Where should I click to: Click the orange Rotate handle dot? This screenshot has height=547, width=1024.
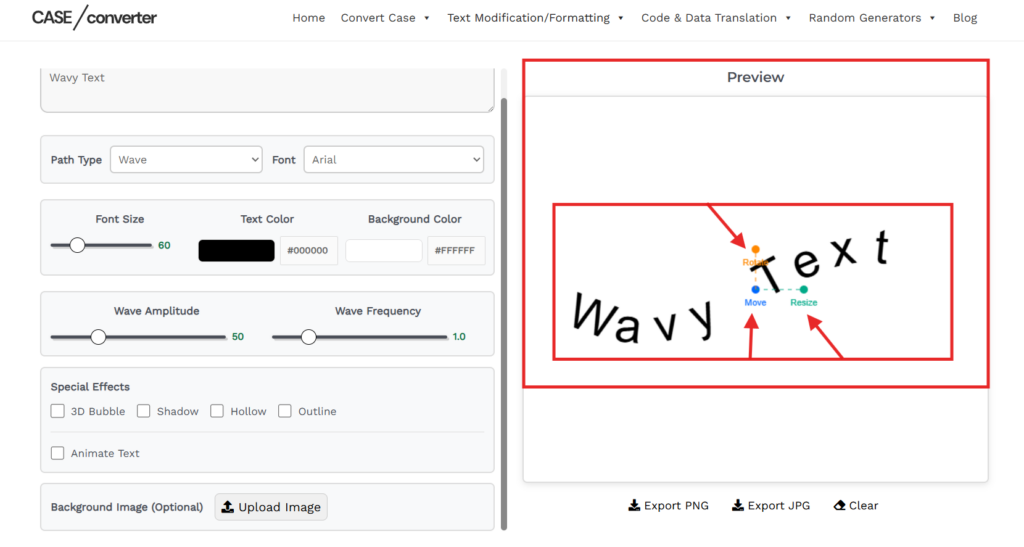tap(756, 249)
